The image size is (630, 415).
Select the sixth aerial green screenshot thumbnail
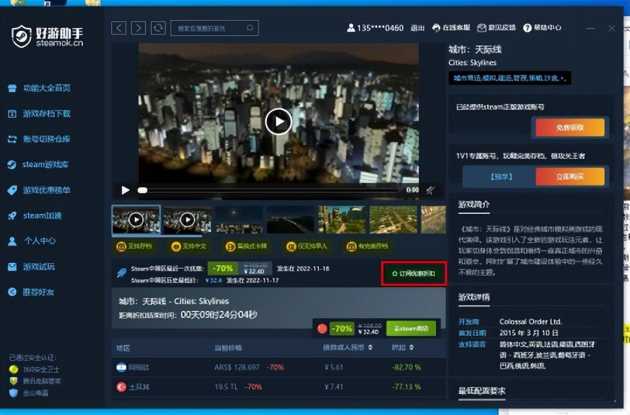tap(393, 220)
